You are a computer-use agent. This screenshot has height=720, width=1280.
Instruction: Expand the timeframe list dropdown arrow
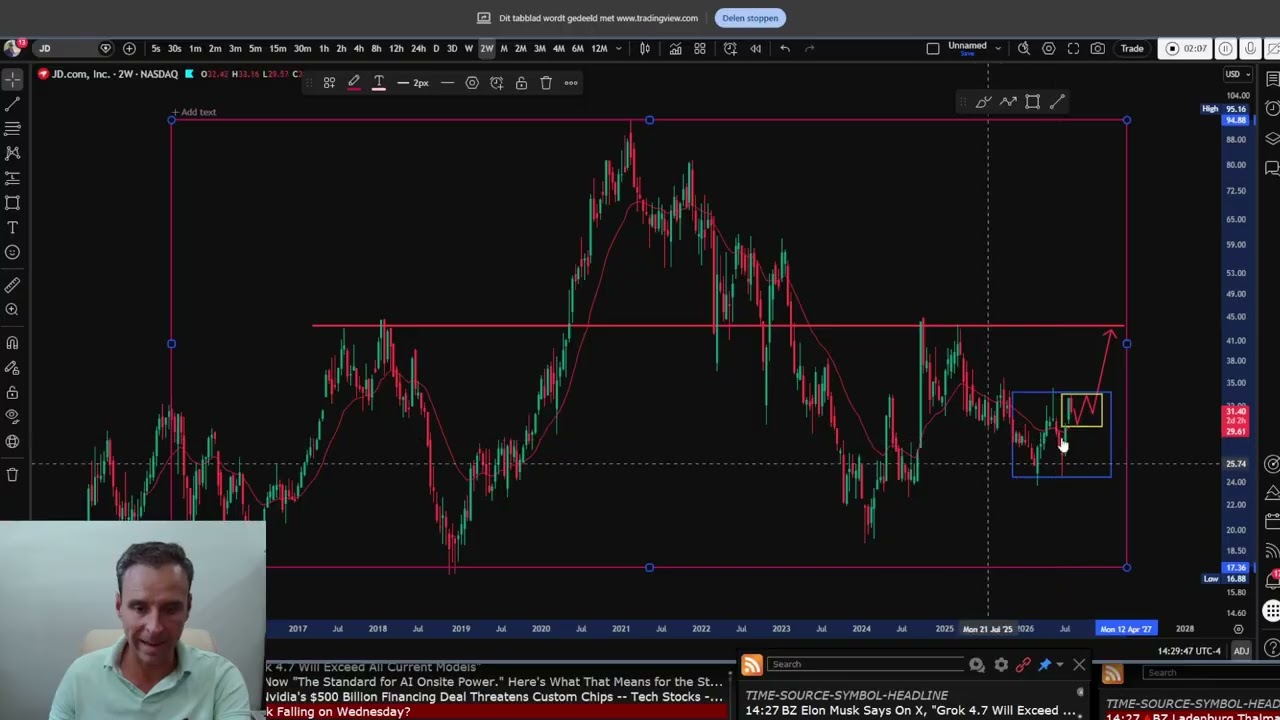coord(618,49)
